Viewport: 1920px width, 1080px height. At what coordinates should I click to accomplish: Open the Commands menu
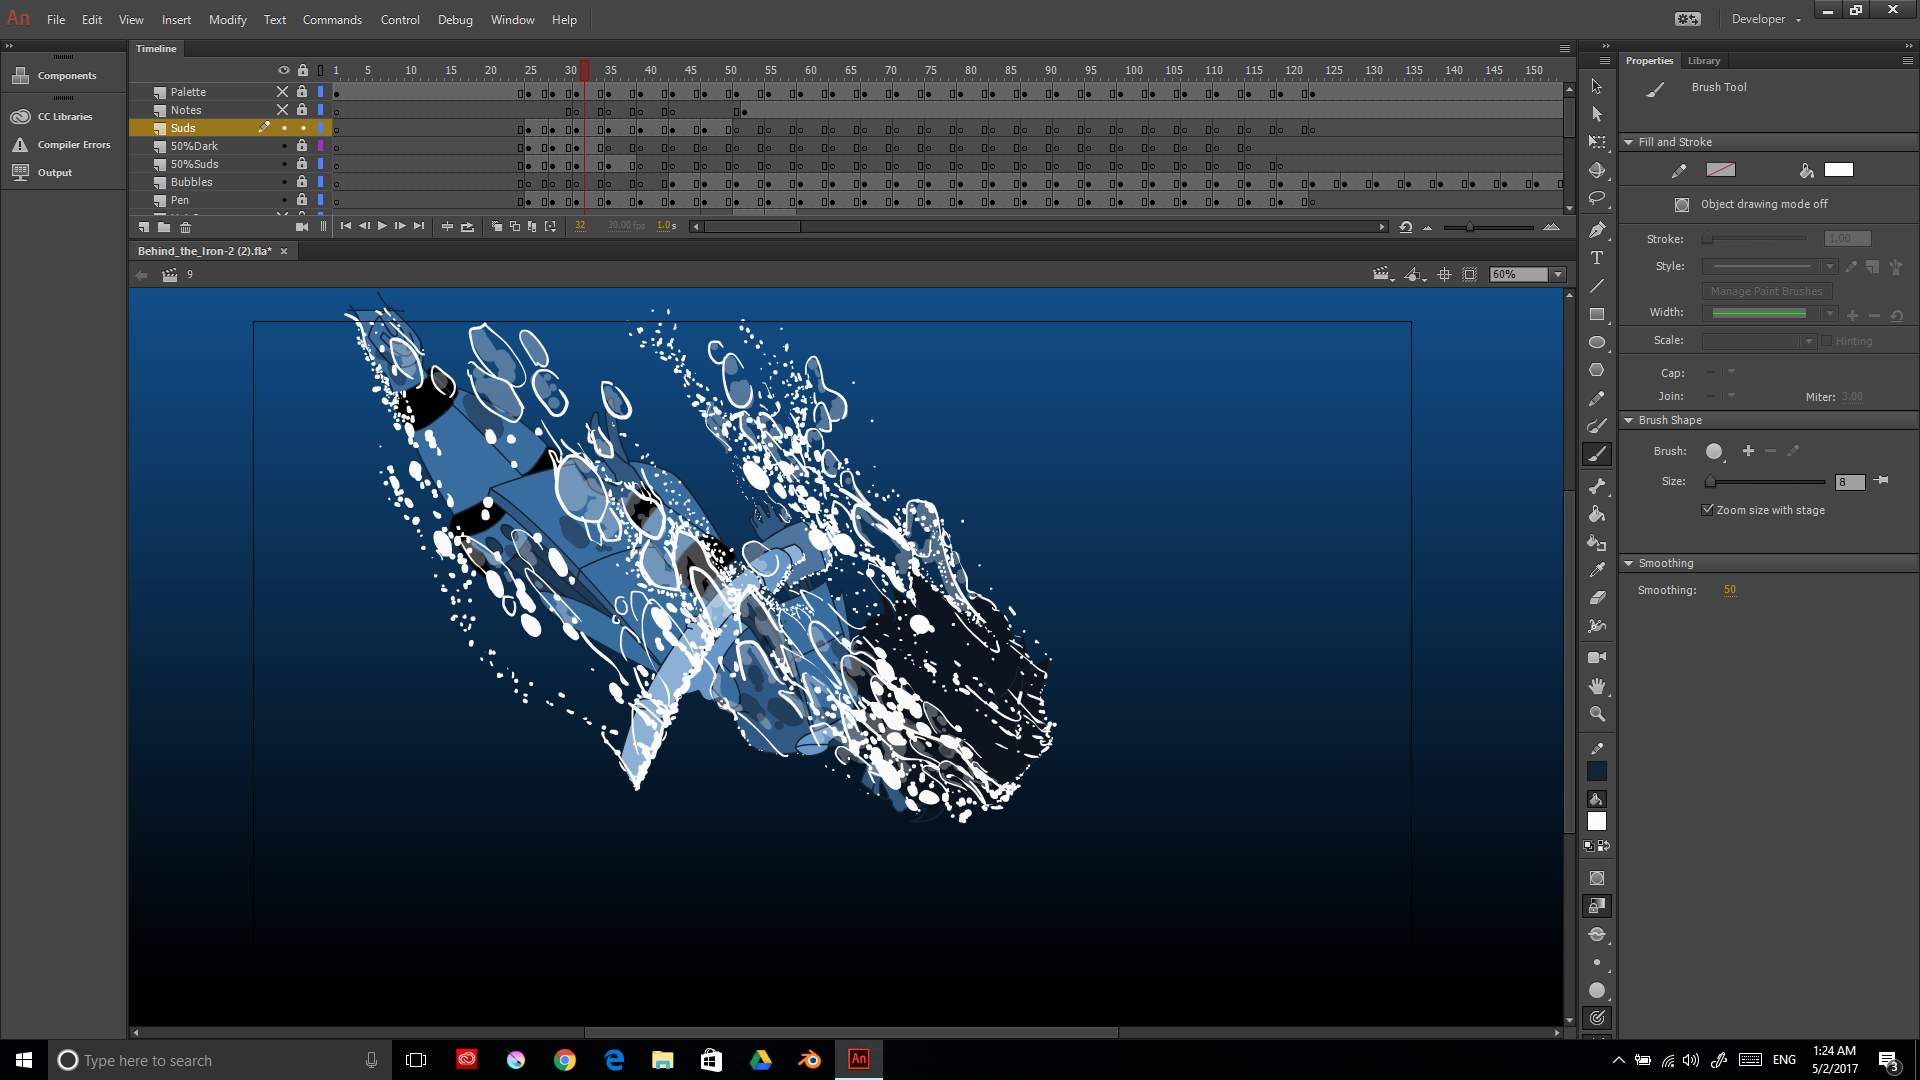coord(332,20)
